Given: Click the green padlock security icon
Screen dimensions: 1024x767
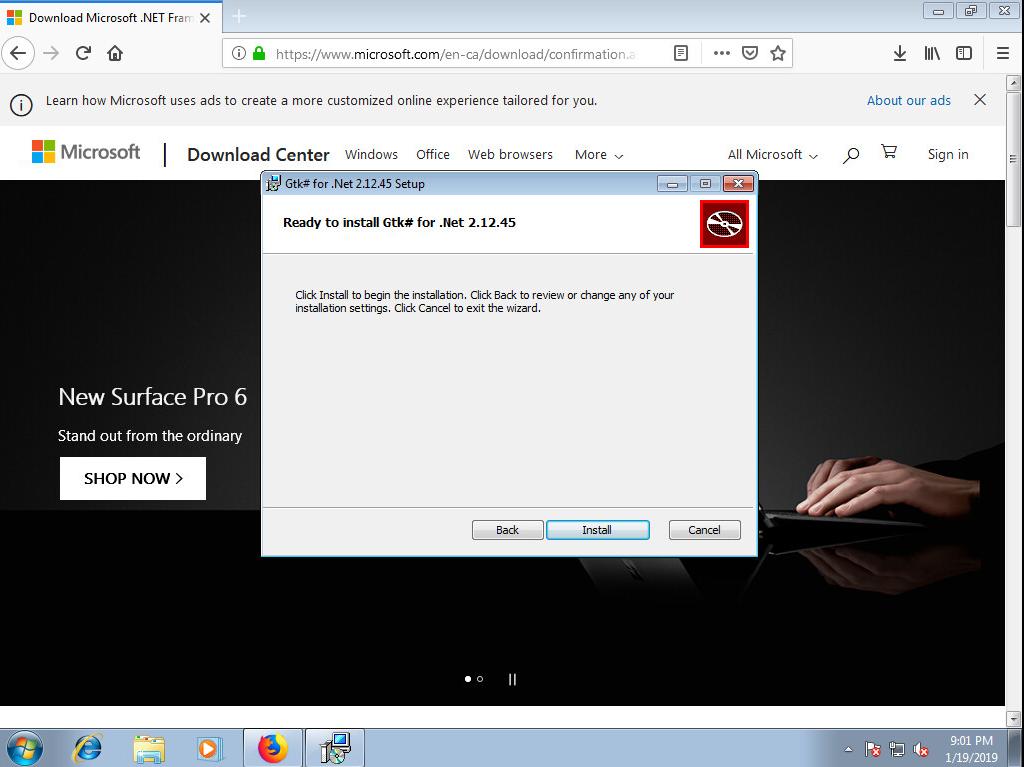Looking at the screenshot, I should 259,54.
